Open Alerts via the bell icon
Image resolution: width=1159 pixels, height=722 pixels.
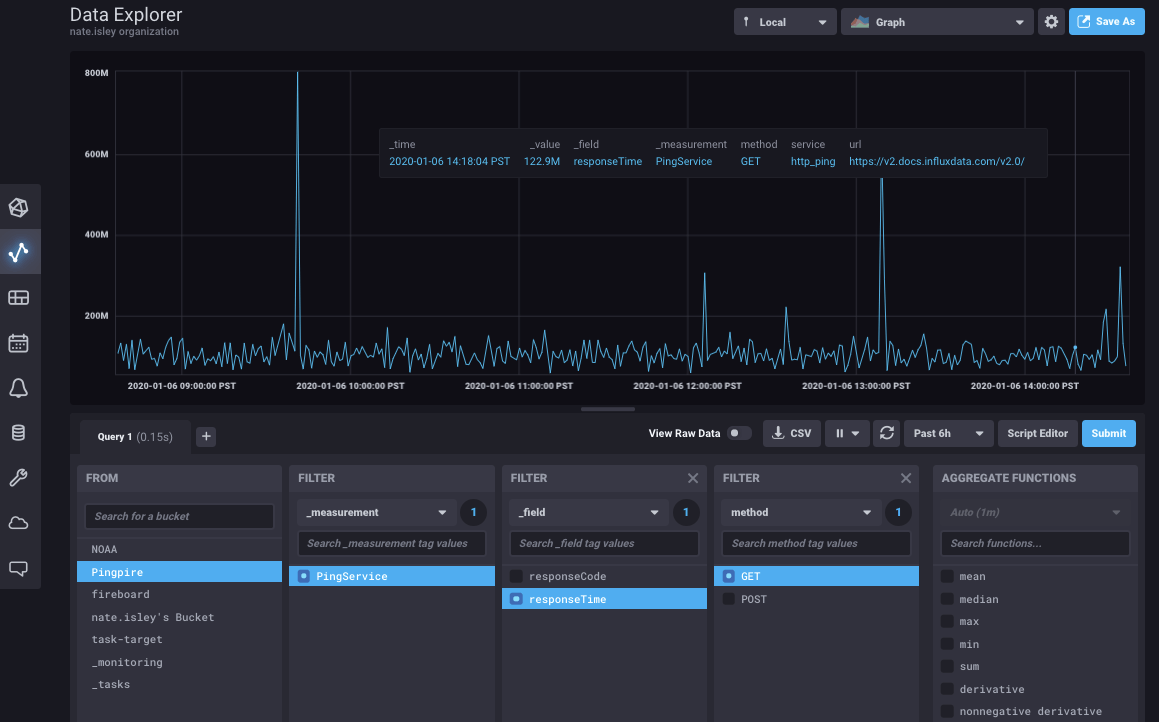point(21,388)
